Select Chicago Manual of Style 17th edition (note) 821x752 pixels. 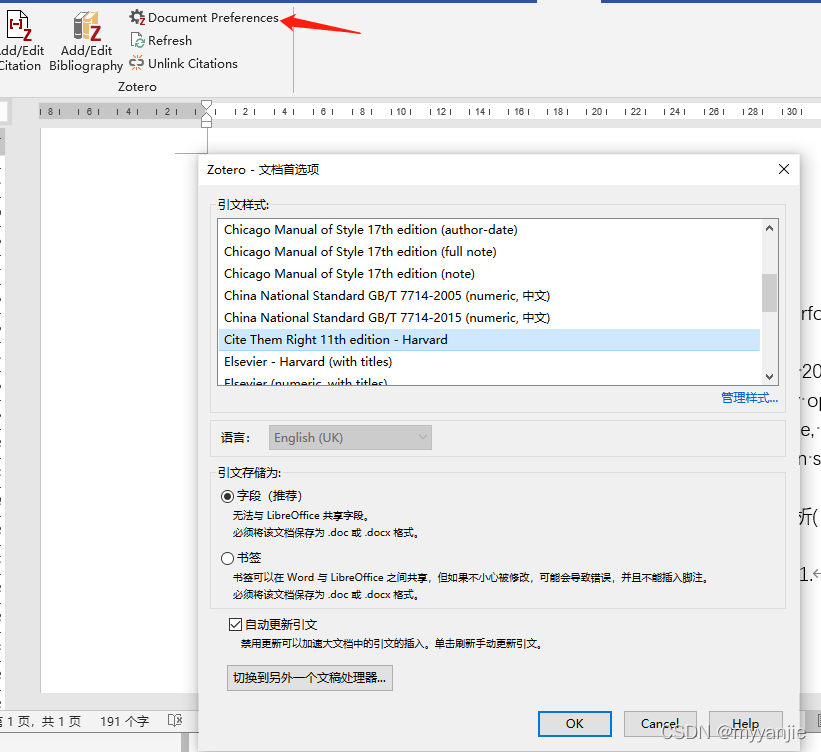tap(489, 274)
